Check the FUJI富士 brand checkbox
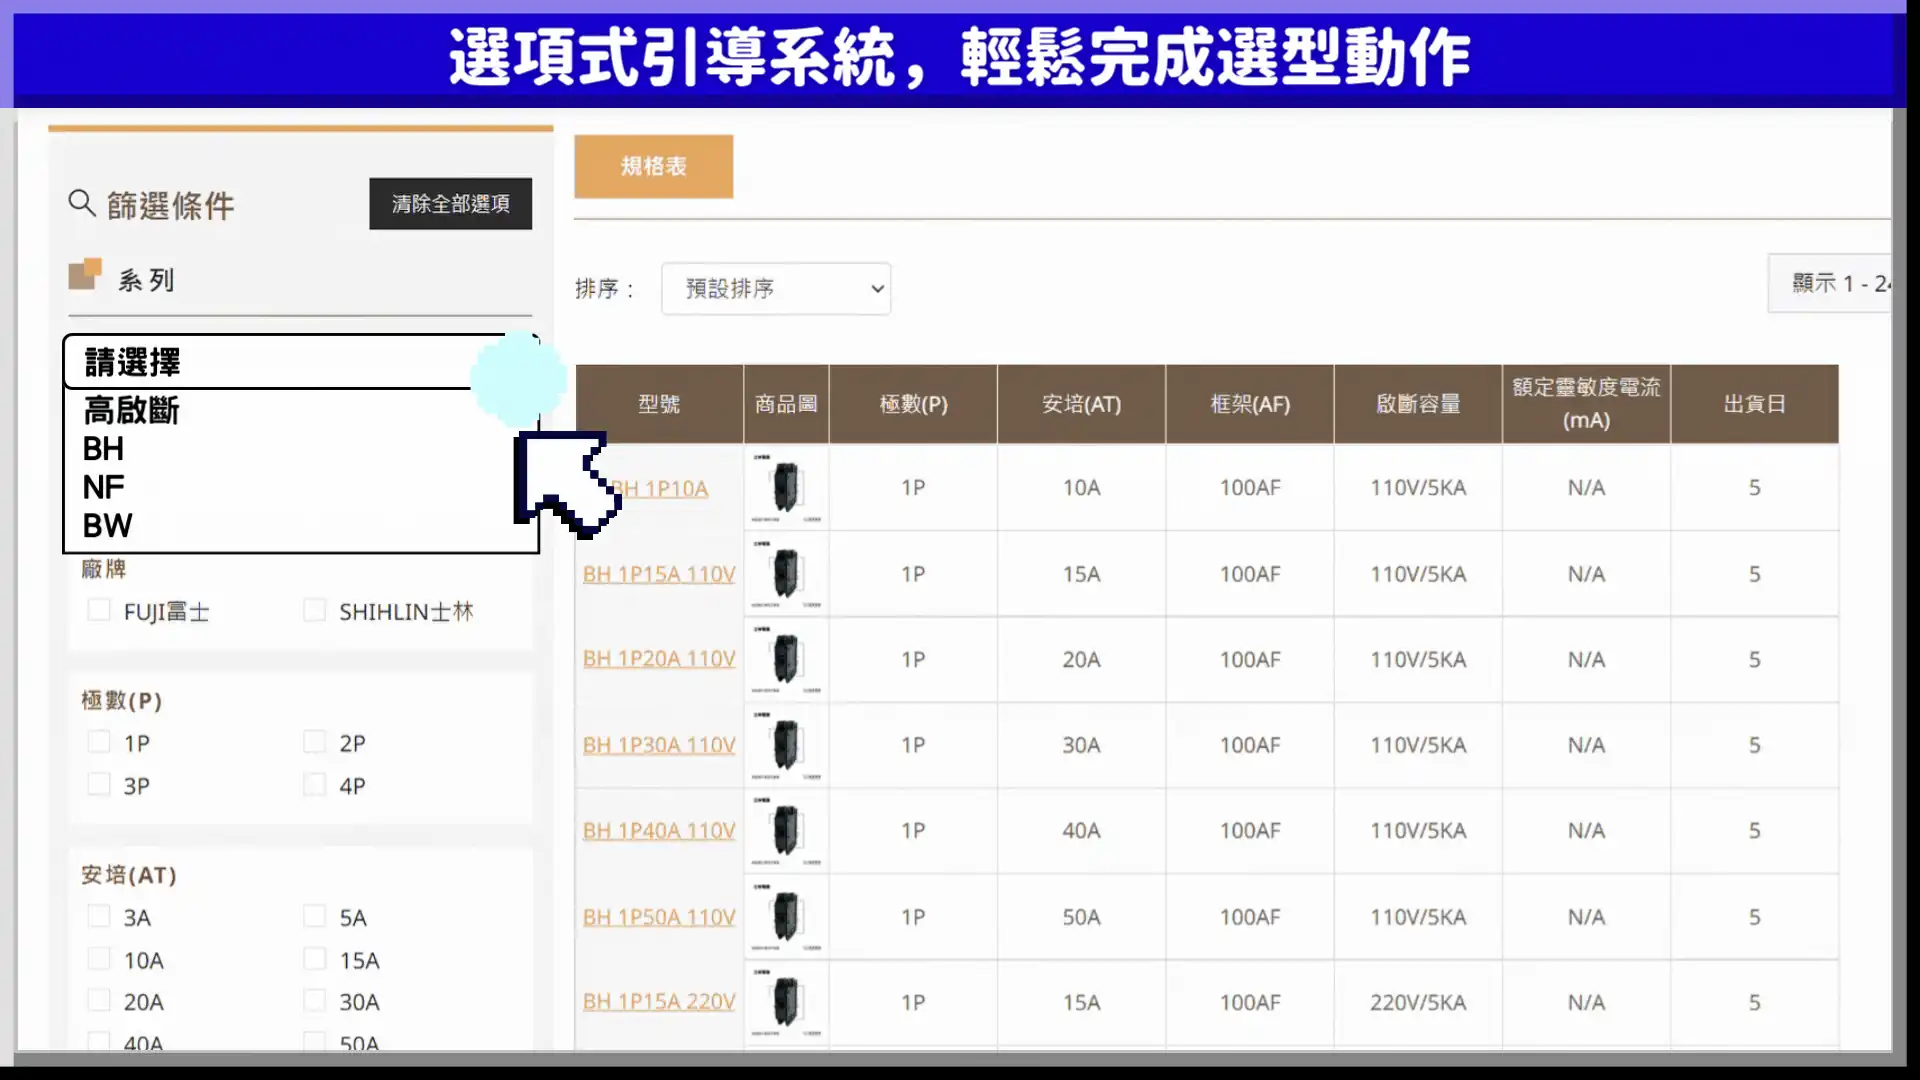The image size is (1920, 1080). click(x=99, y=610)
